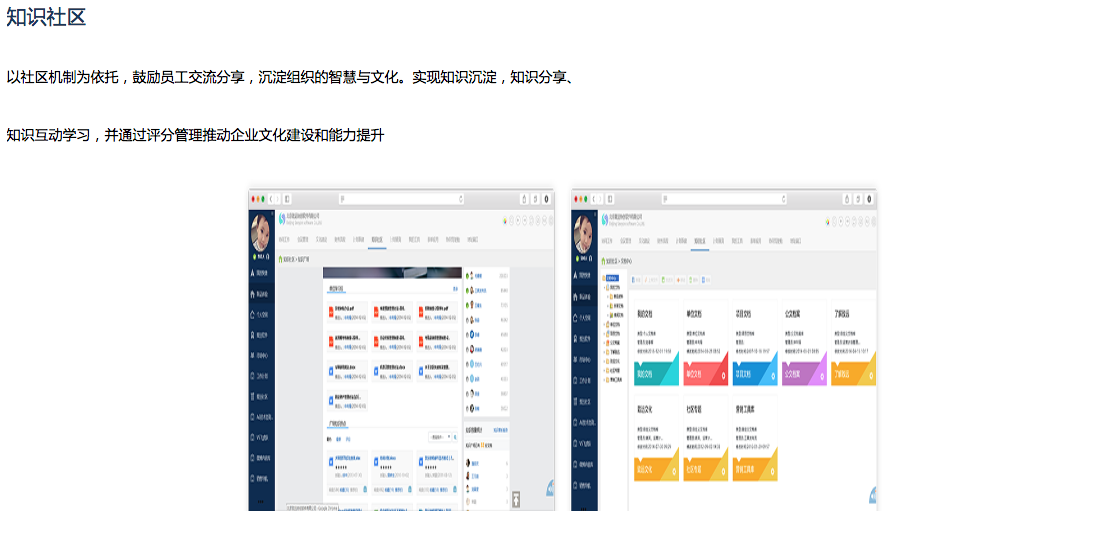Screen dimensions: 1104x537
Task: Click the share icon in the right browser toolbar
Action: [846, 199]
